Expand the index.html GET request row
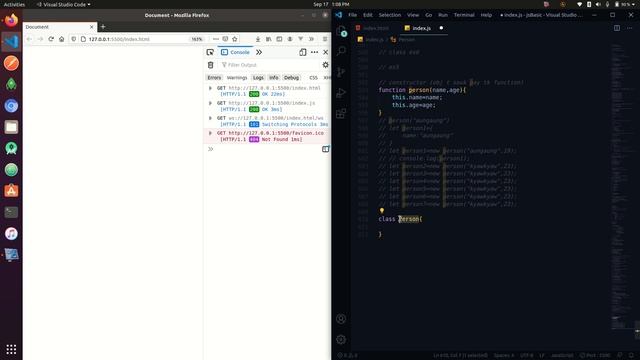The width and height of the screenshot is (640, 360). 211,88
